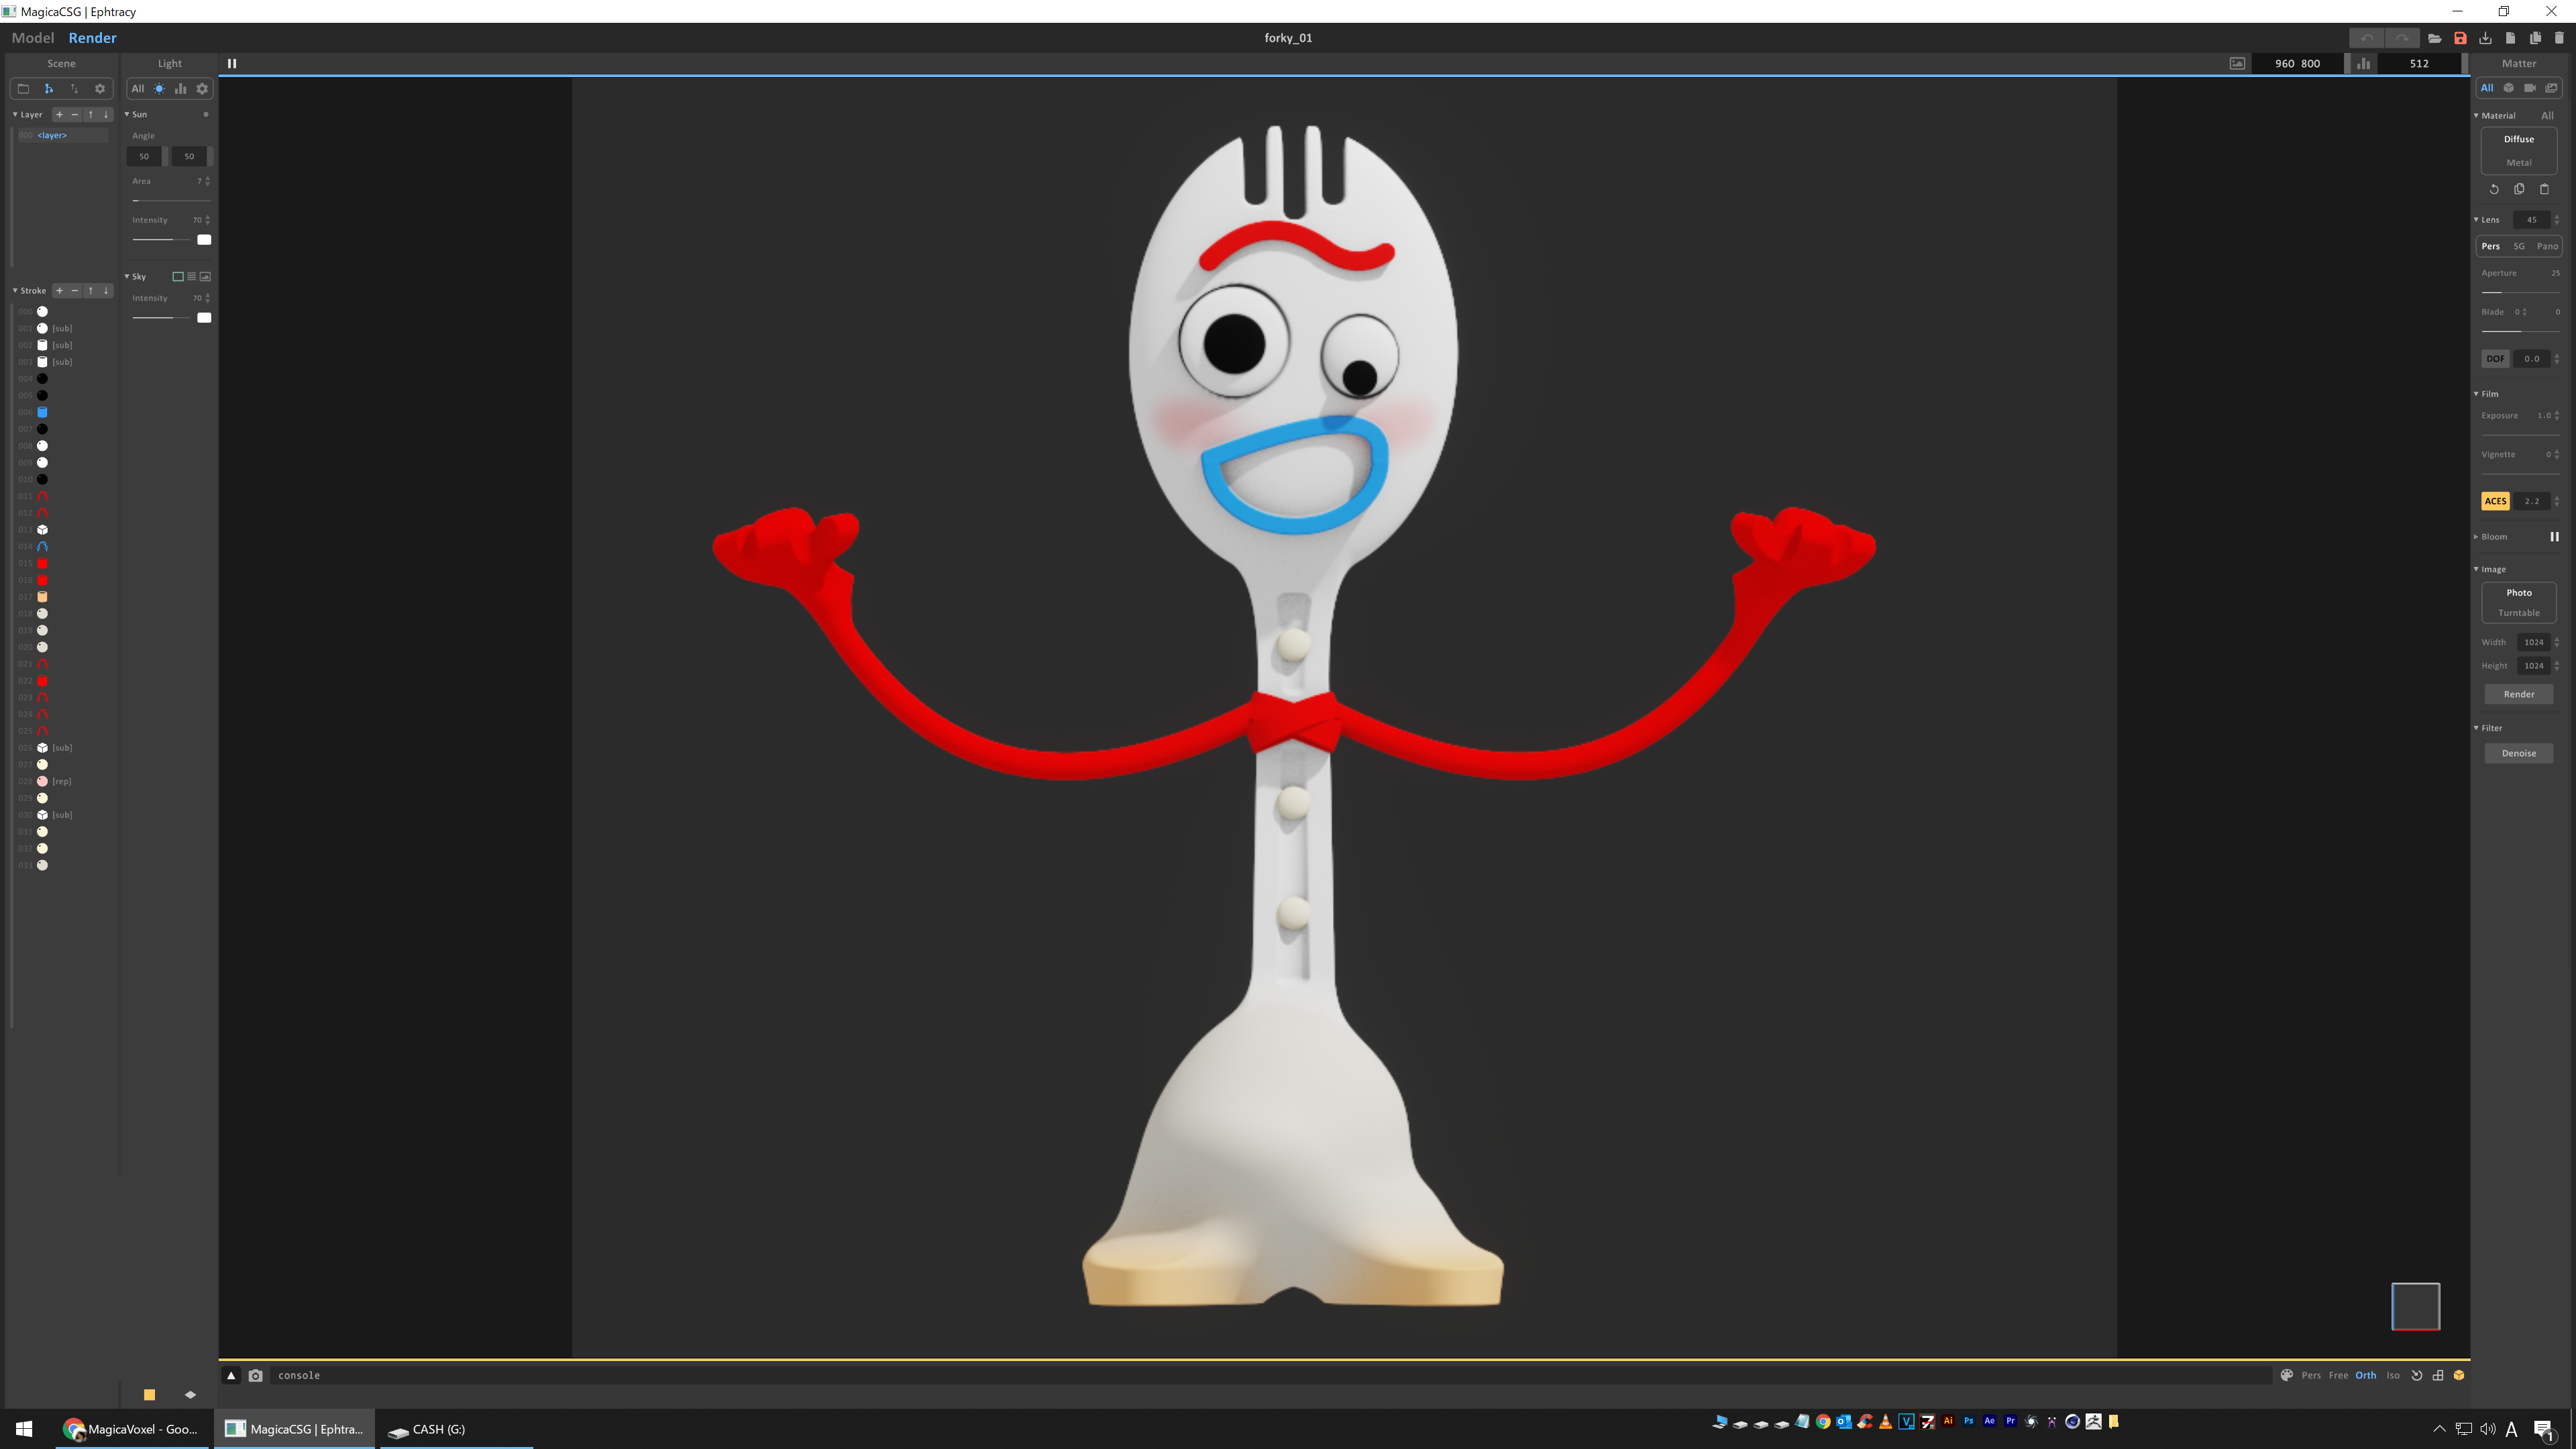Switch to the Render tab
The width and height of the screenshot is (2576, 1449).
(x=92, y=38)
